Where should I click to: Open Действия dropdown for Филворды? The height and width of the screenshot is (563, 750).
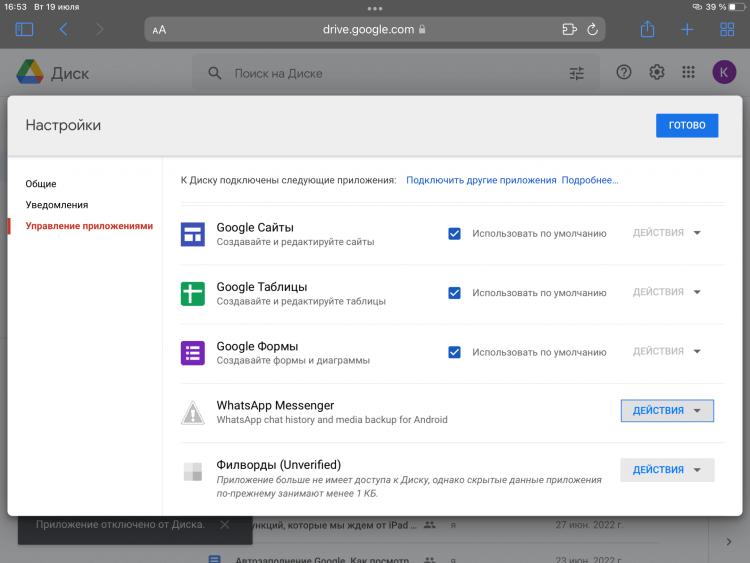pyautogui.click(x=667, y=470)
